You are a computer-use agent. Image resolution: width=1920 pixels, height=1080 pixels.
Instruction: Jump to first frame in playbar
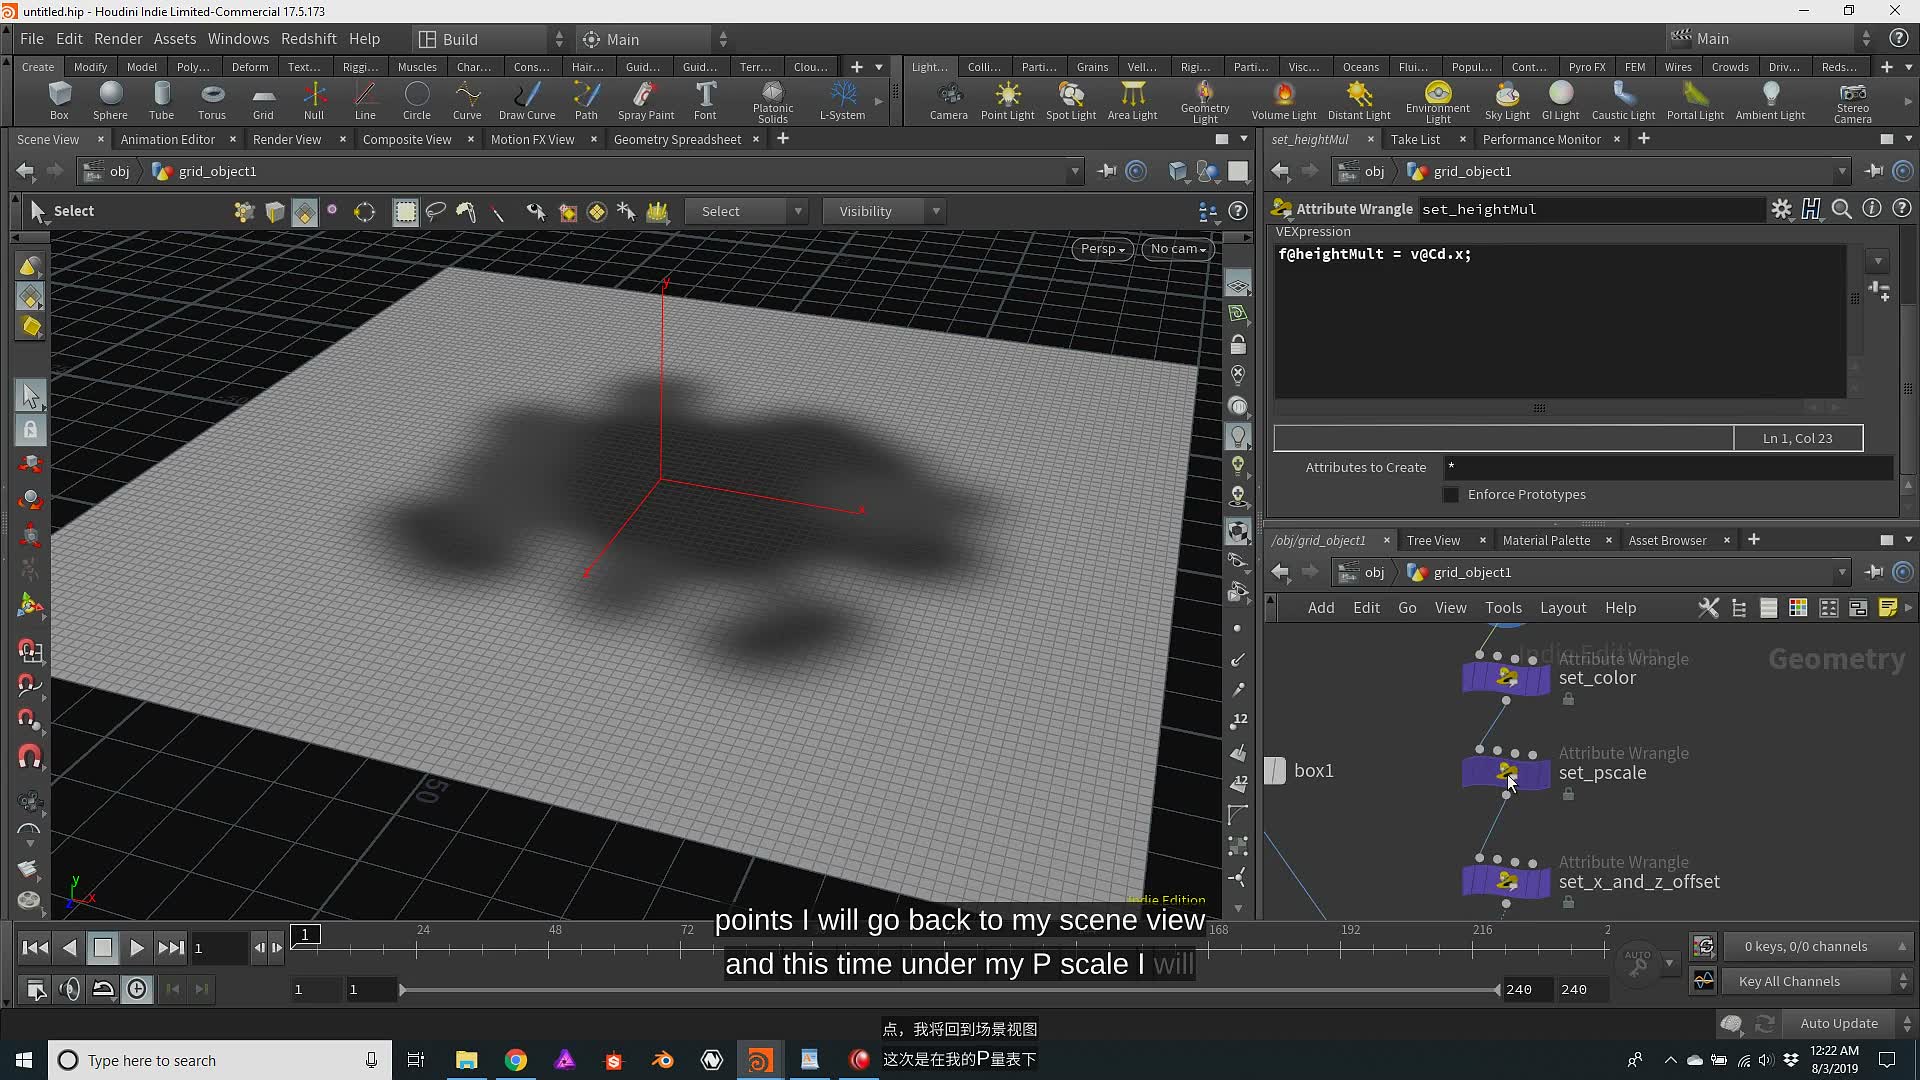point(35,947)
